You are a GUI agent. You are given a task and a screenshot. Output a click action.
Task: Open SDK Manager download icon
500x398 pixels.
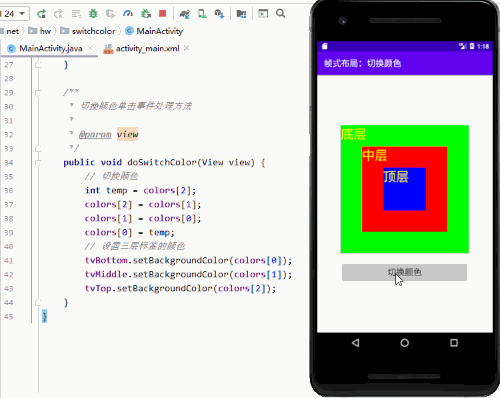[x=219, y=14]
